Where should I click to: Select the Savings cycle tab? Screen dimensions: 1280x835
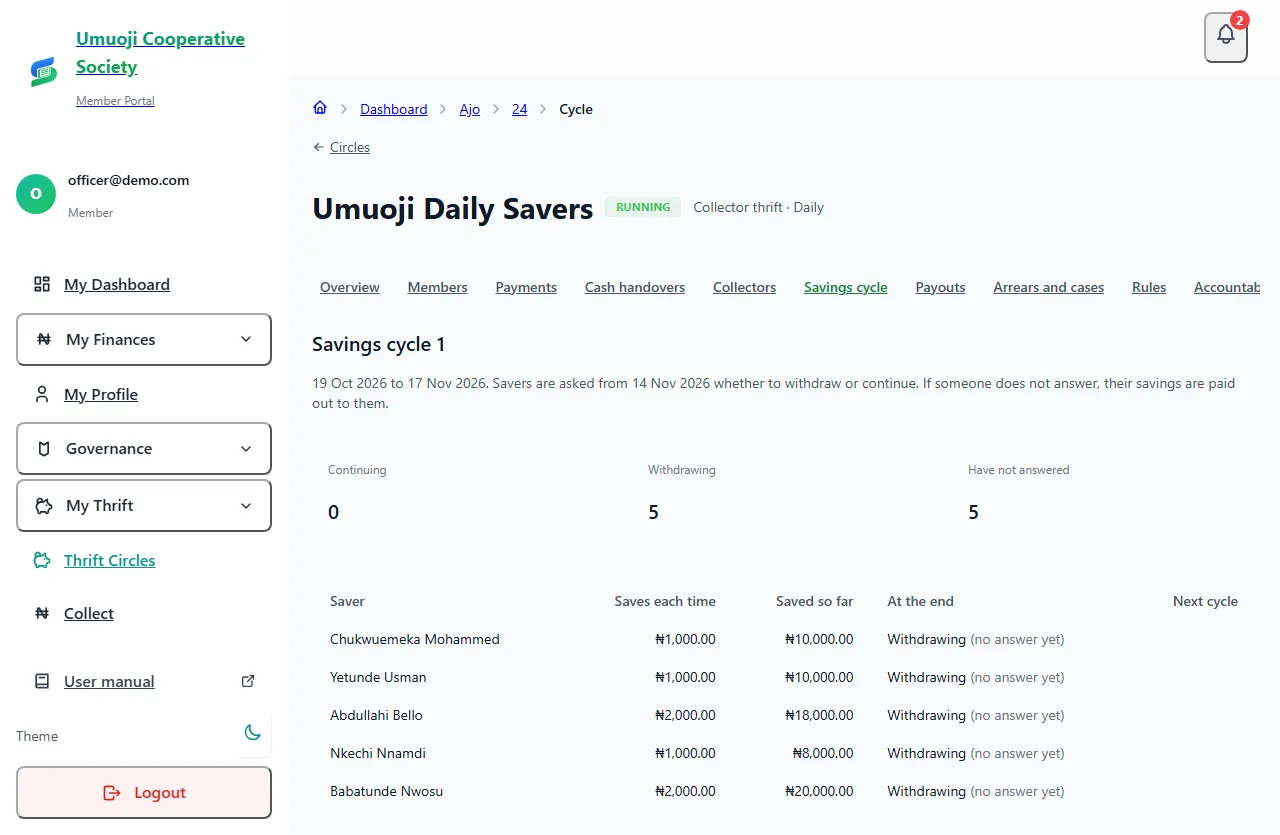pyautogui.click(x=846, y=287)
